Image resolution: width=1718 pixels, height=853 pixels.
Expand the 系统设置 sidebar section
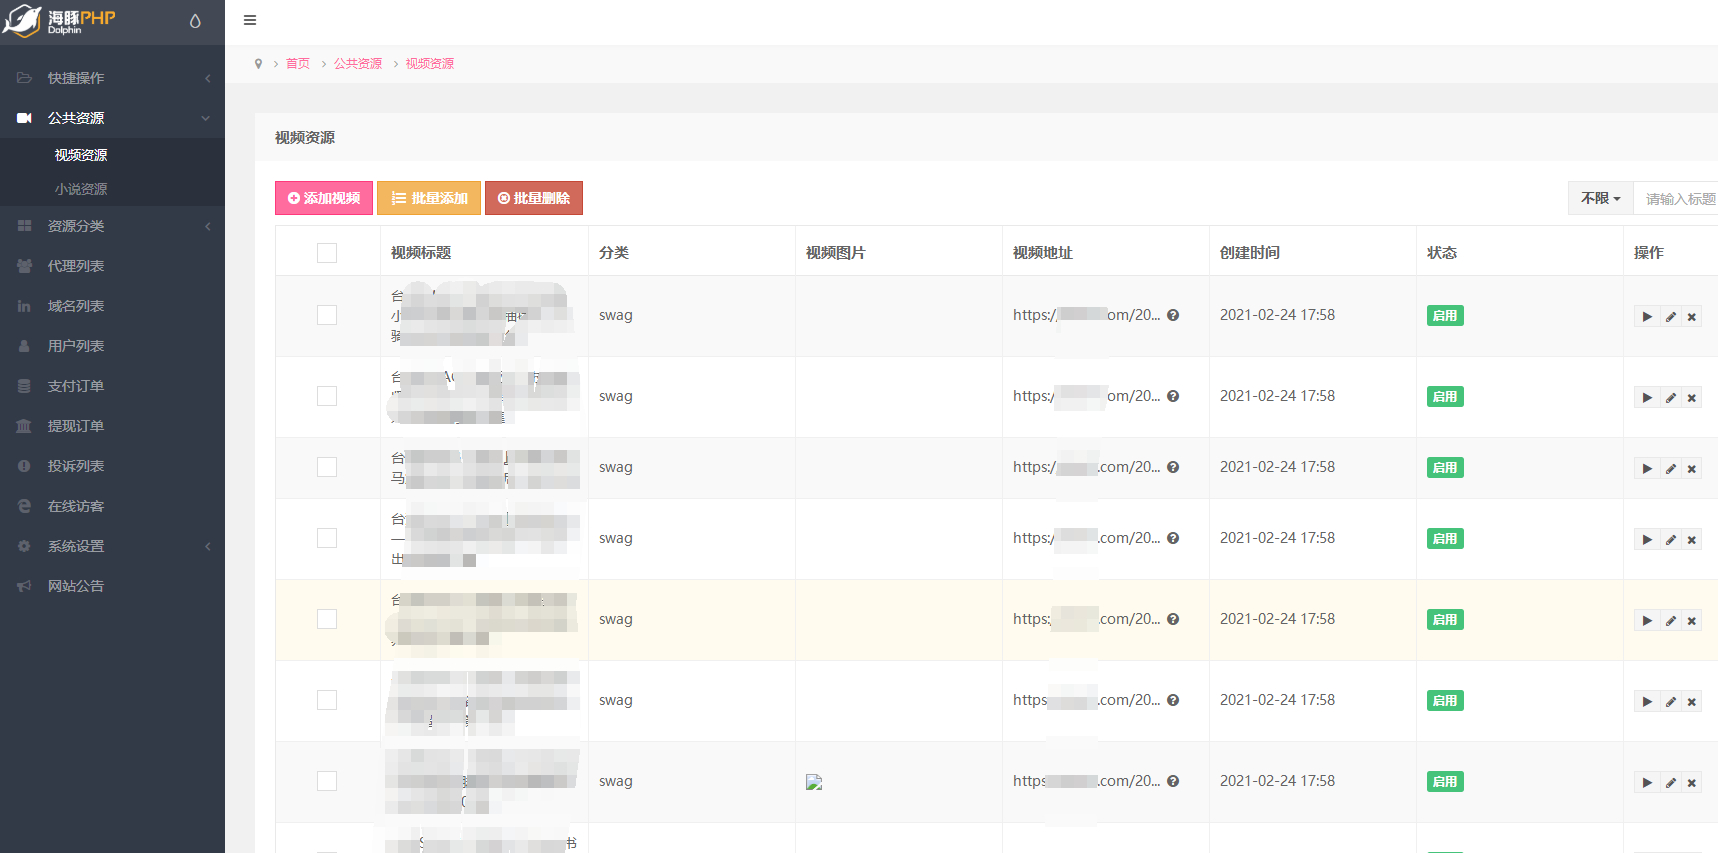pyautogui.click(x=112, y=546)
